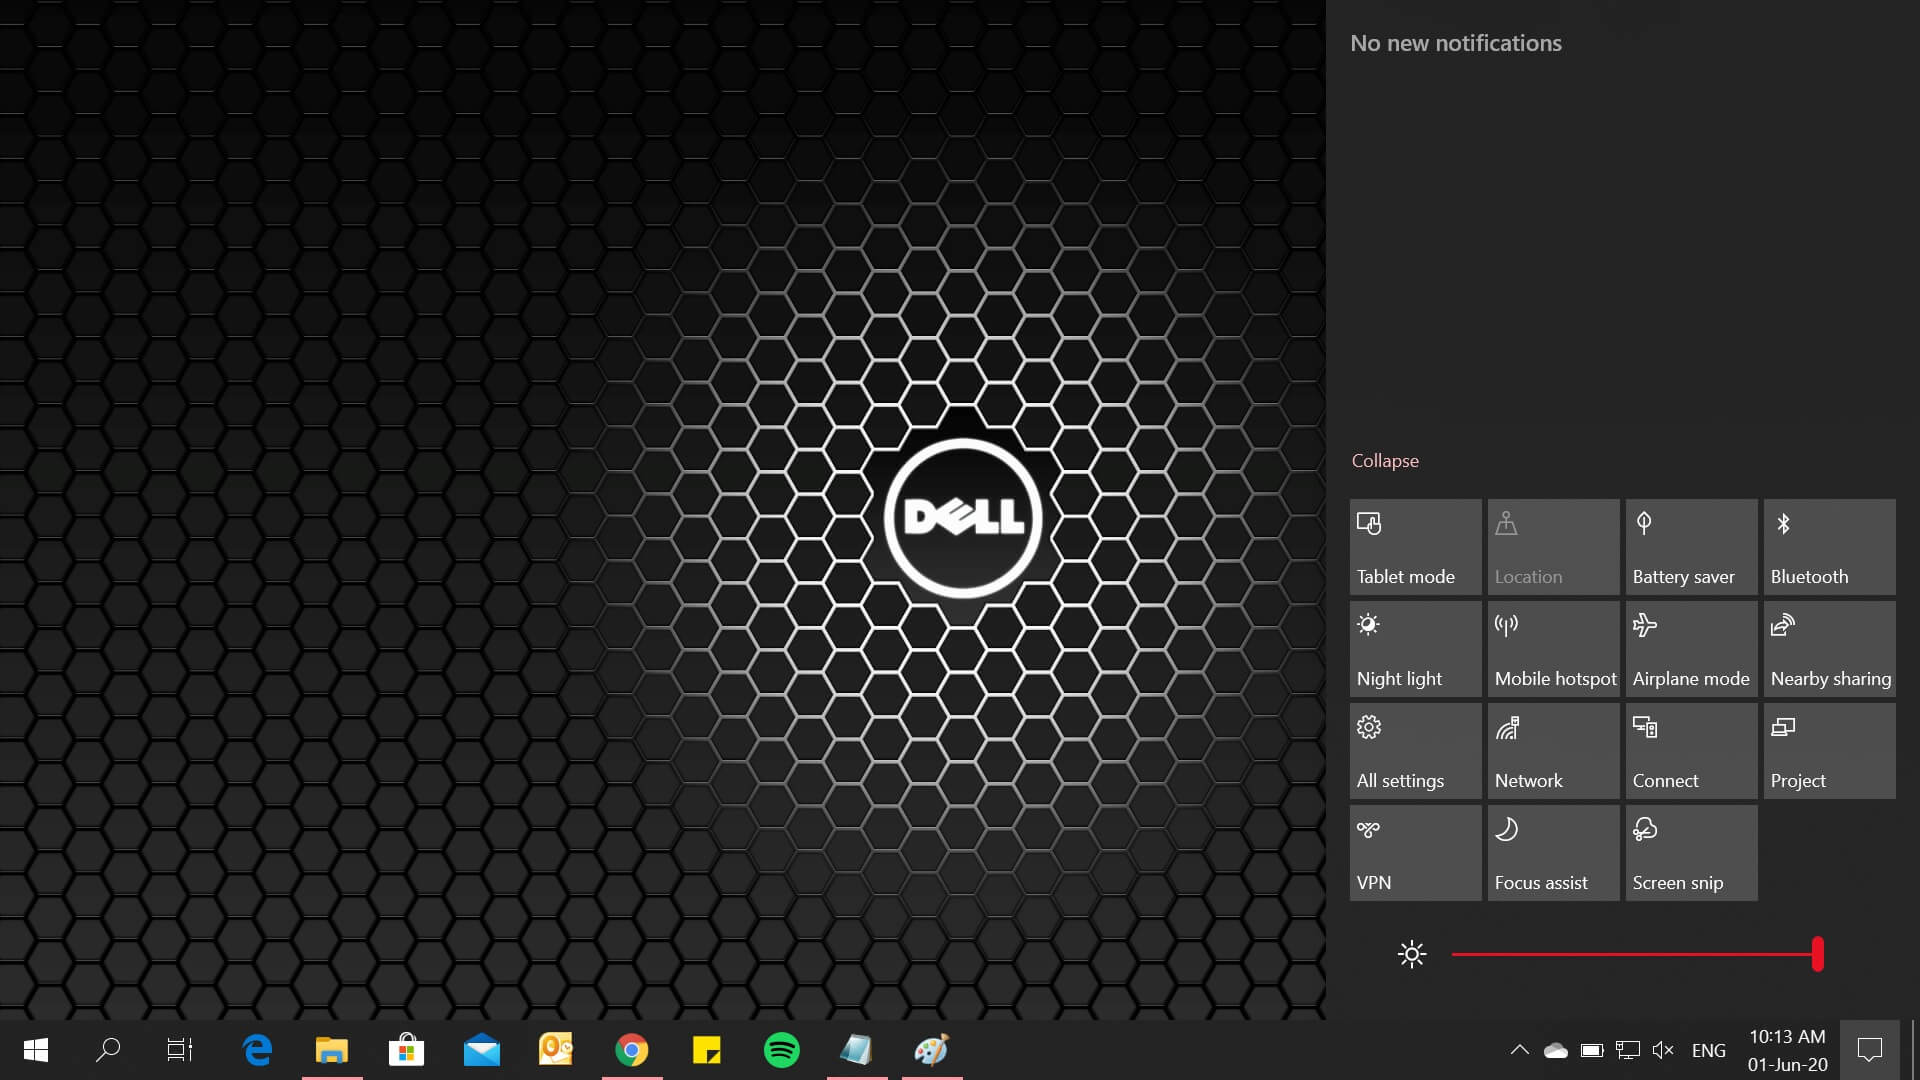Viewport: 1920px width, 1080px height.
Task: Open Sticky Notes from taskbar
Action: (x=707, y=1050)
